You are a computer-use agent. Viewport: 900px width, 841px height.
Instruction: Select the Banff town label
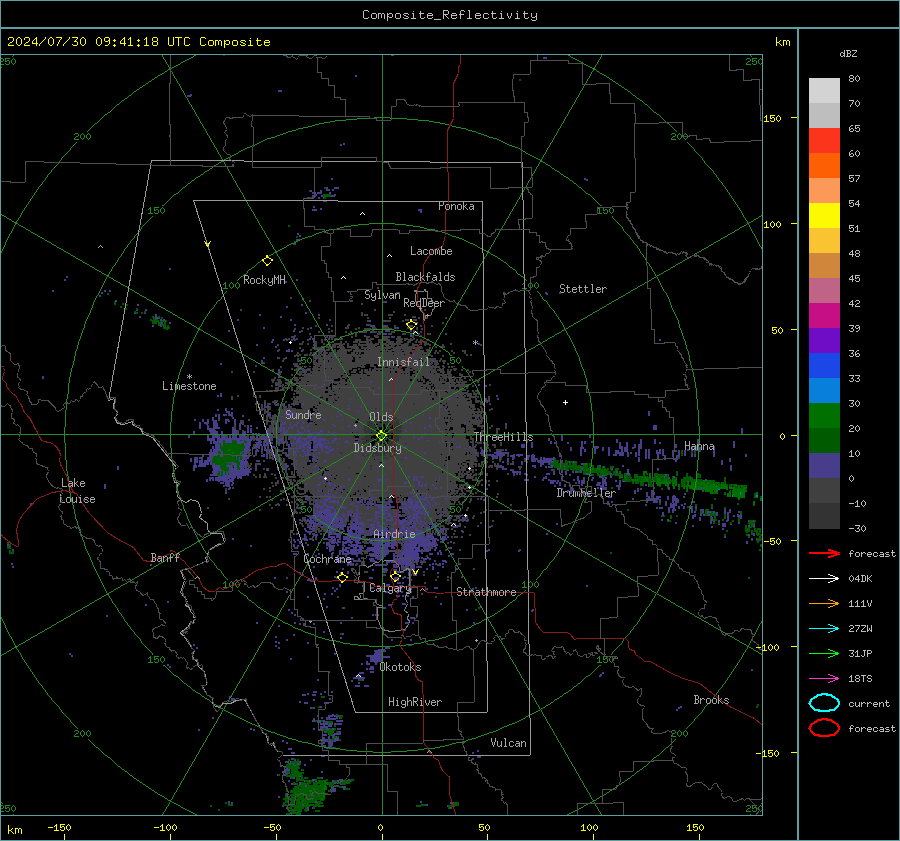165,557
